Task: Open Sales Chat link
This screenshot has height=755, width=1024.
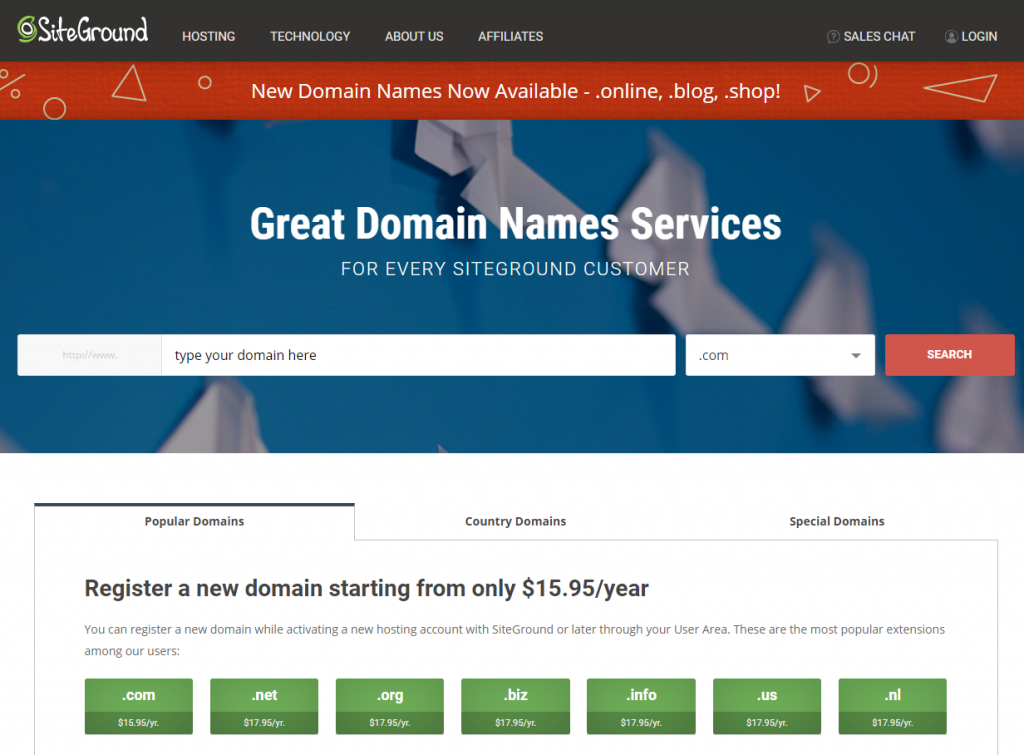Action: (x=879, y=37)
